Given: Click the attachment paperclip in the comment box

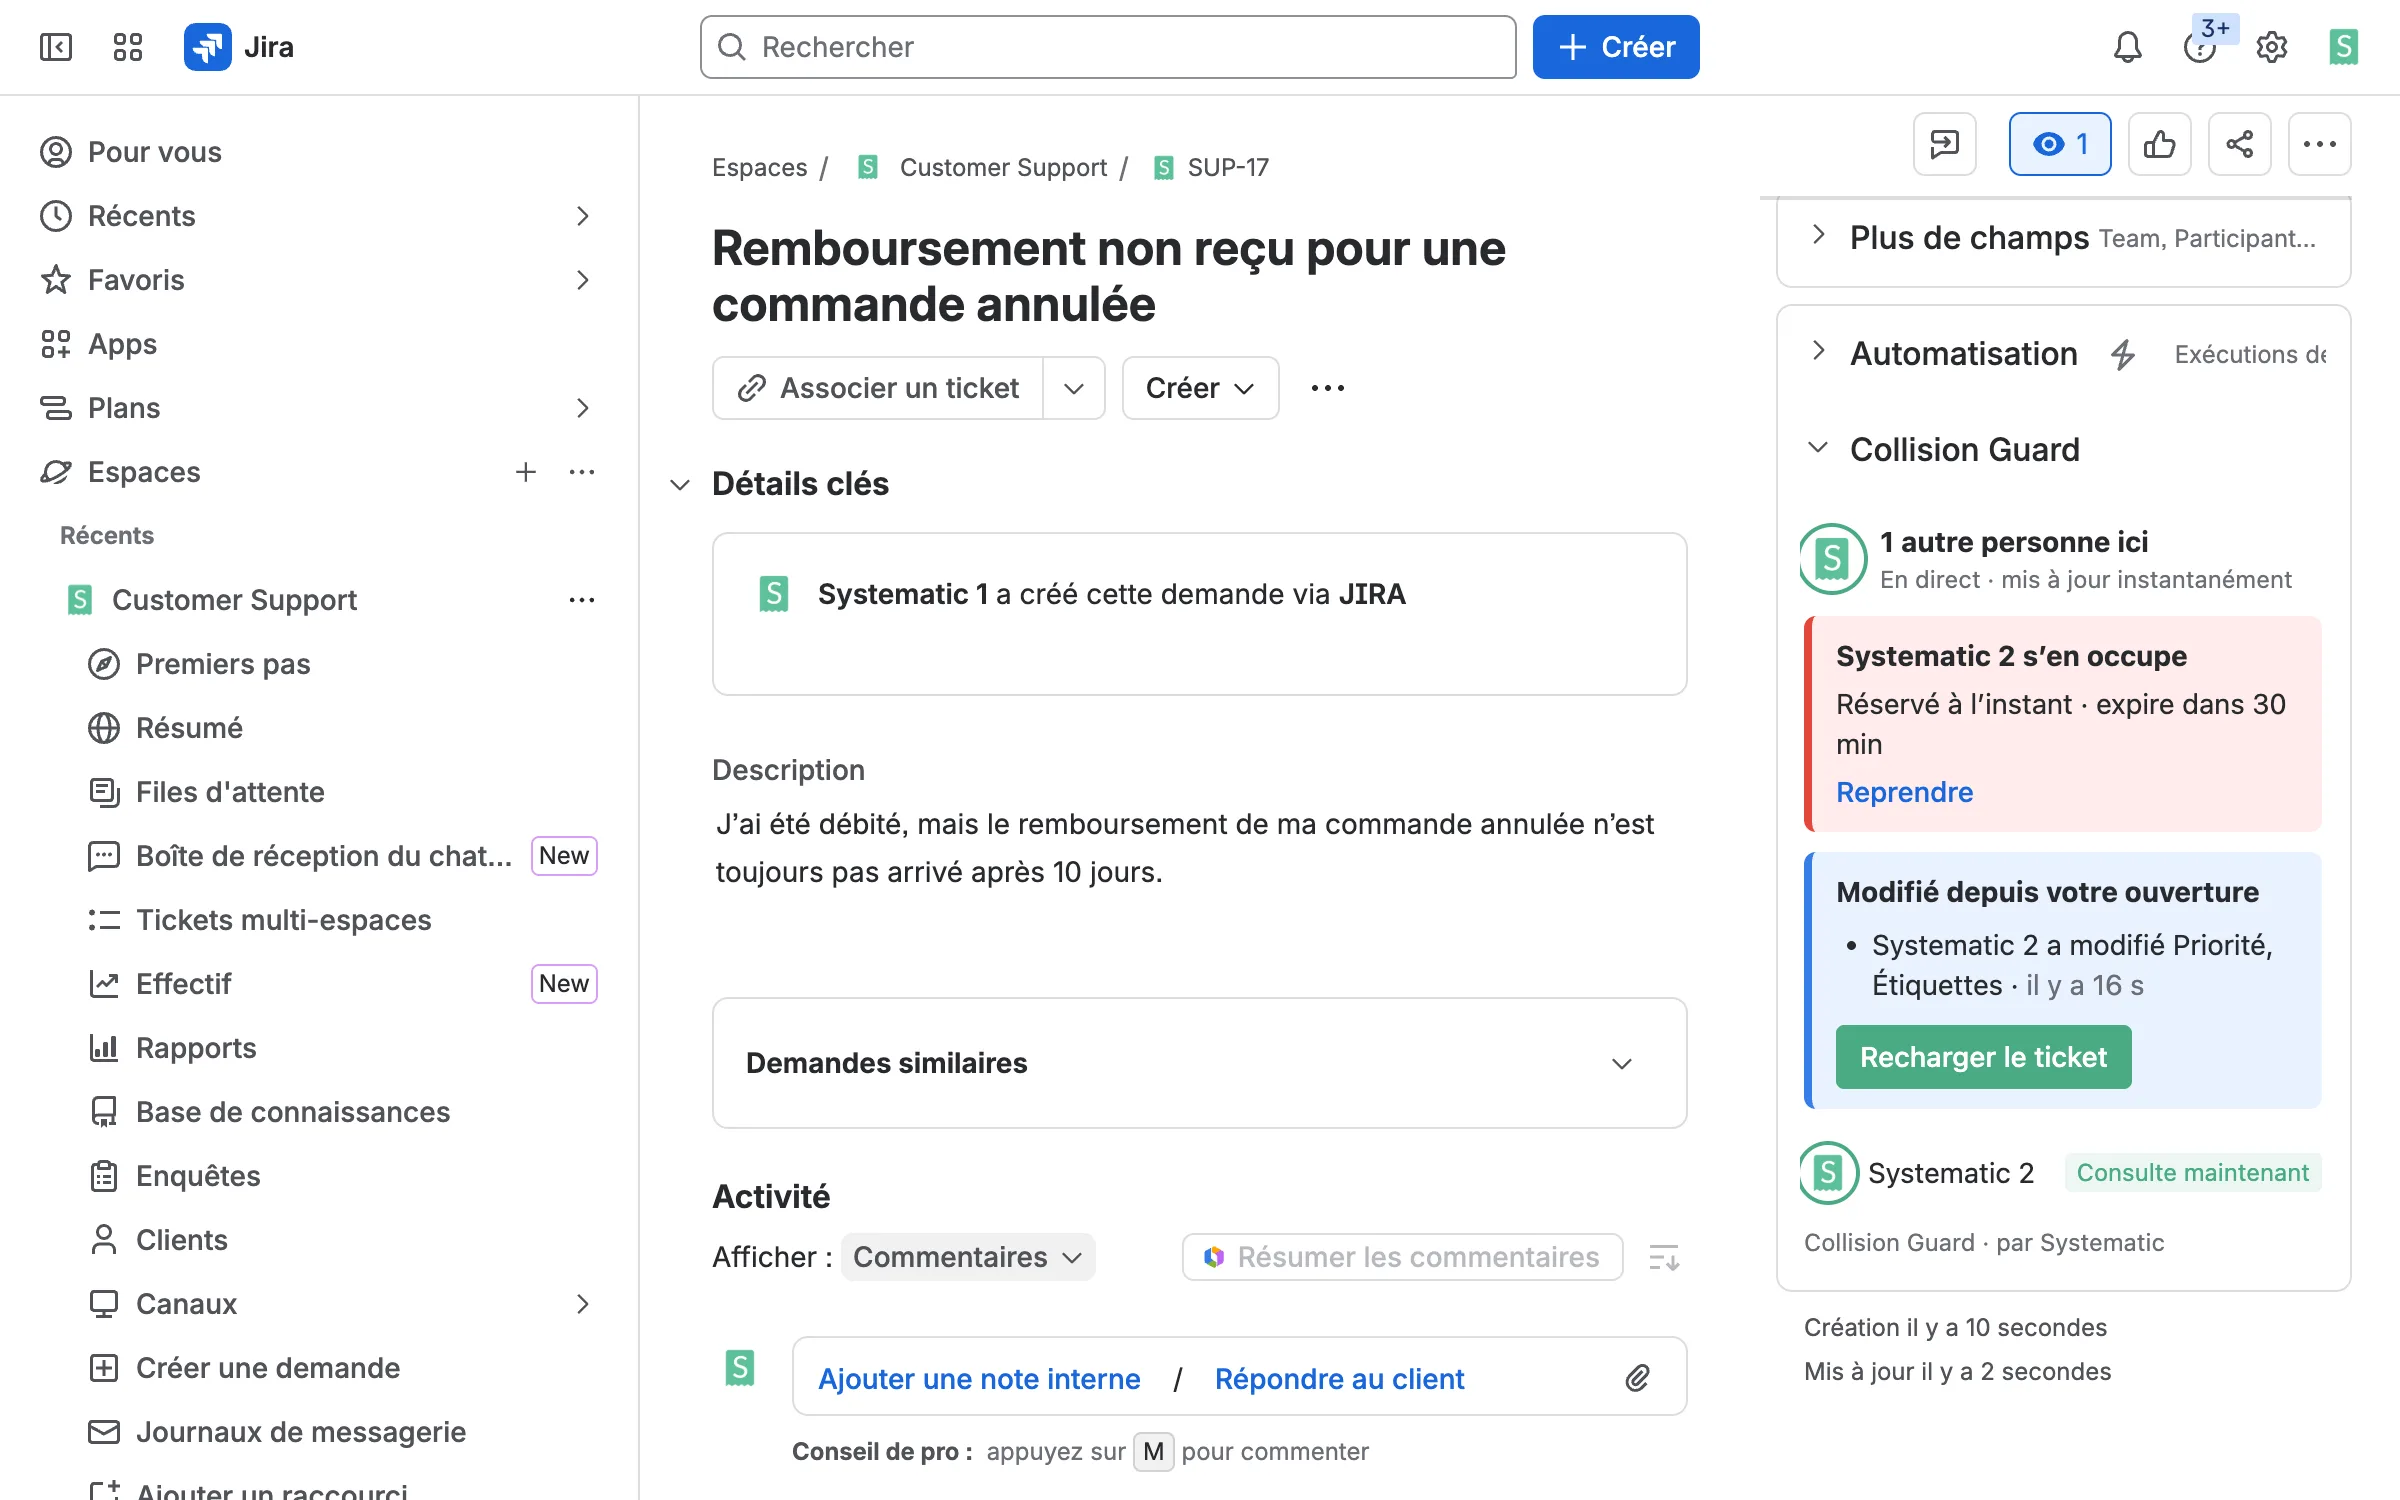Looking at the screenshot, I should tap(1637, 1378).
